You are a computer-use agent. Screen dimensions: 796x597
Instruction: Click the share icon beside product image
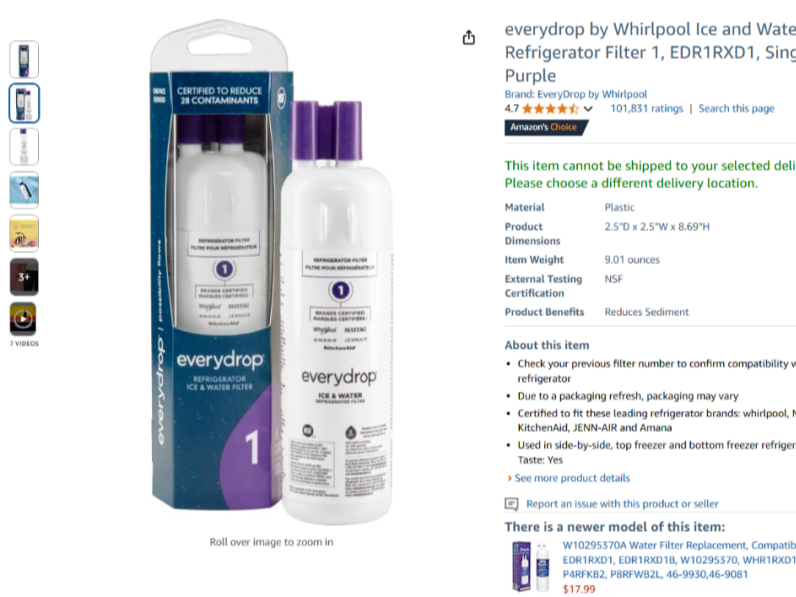tap(469, 38)
